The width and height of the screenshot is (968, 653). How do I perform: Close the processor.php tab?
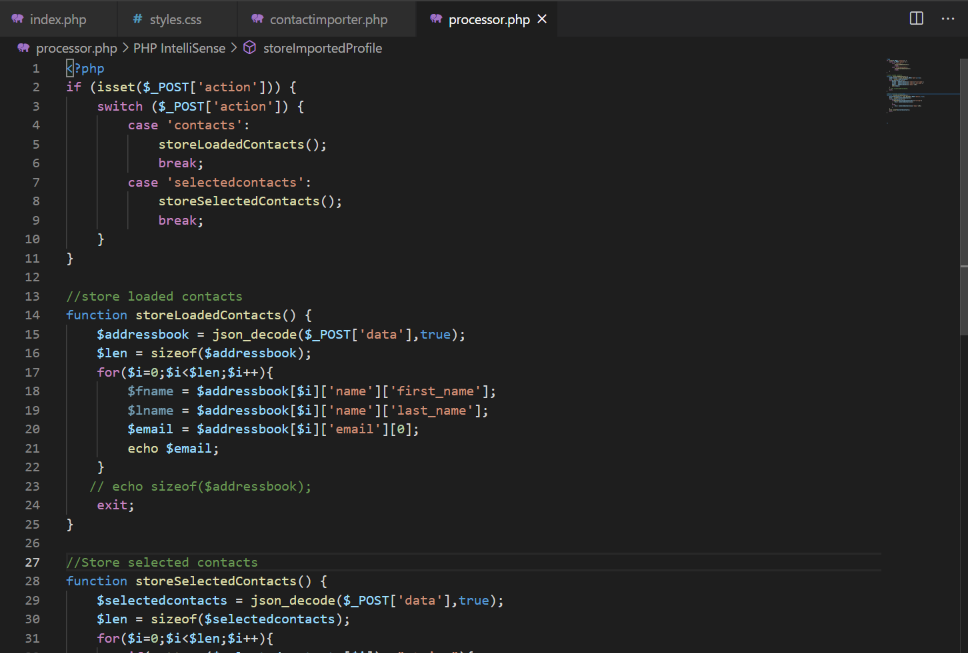pos(542,19)
